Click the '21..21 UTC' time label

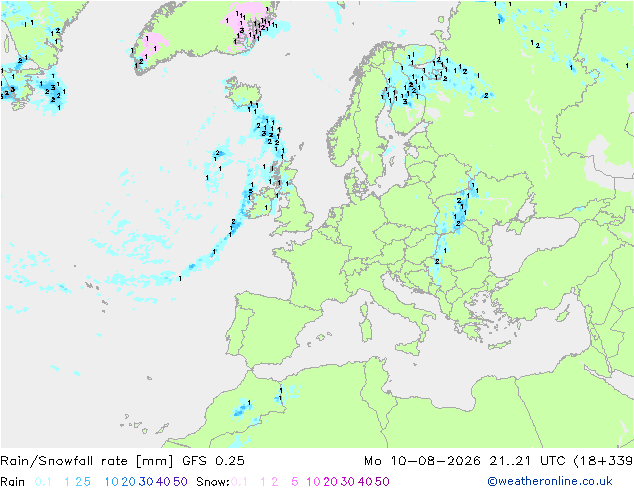(528, 460)
